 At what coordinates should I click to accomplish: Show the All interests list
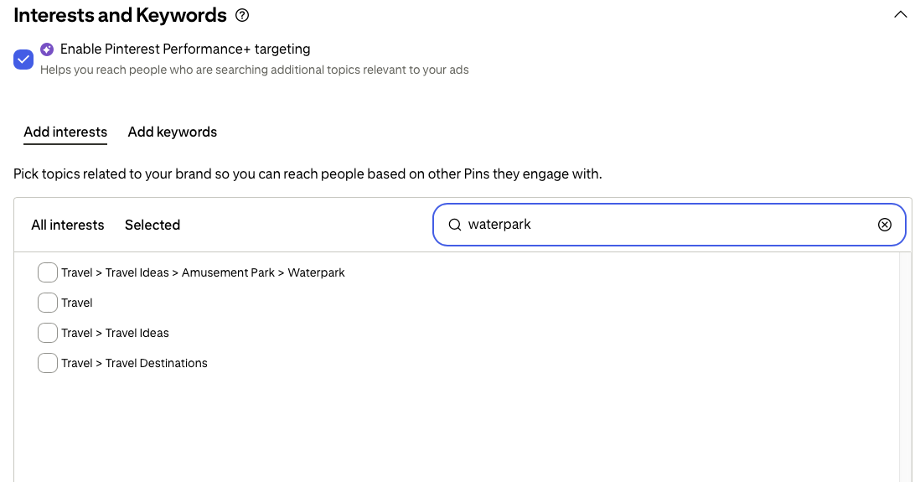(x=67, y=225)
